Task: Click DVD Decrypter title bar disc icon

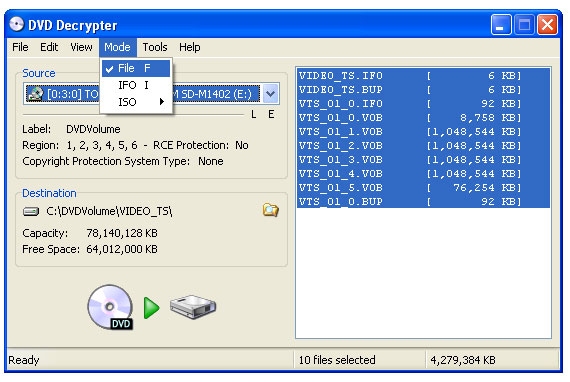Action: pyautogui.click(x=17, y=24)
